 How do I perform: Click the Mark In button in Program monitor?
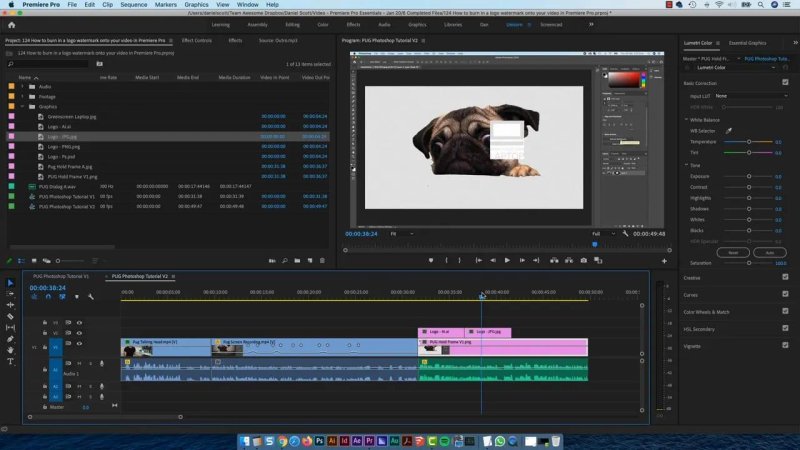(446, 260)
